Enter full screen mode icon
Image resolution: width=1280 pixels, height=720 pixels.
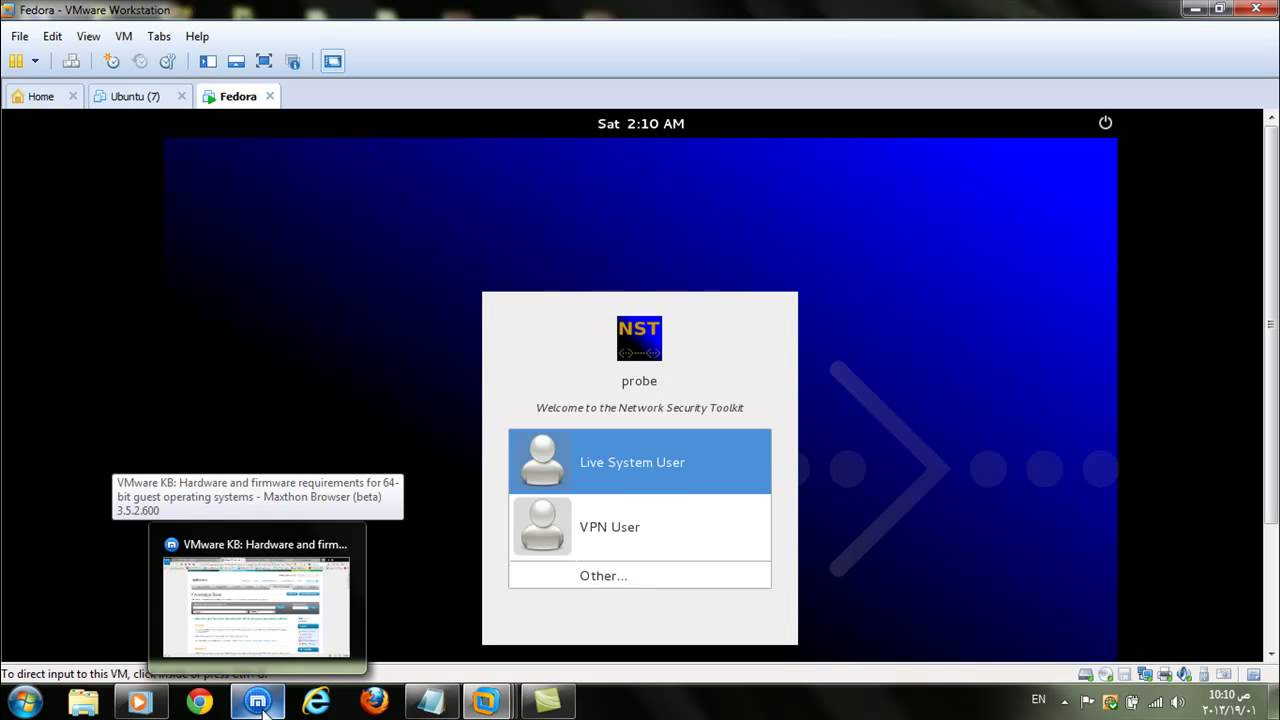coord(264,61)
